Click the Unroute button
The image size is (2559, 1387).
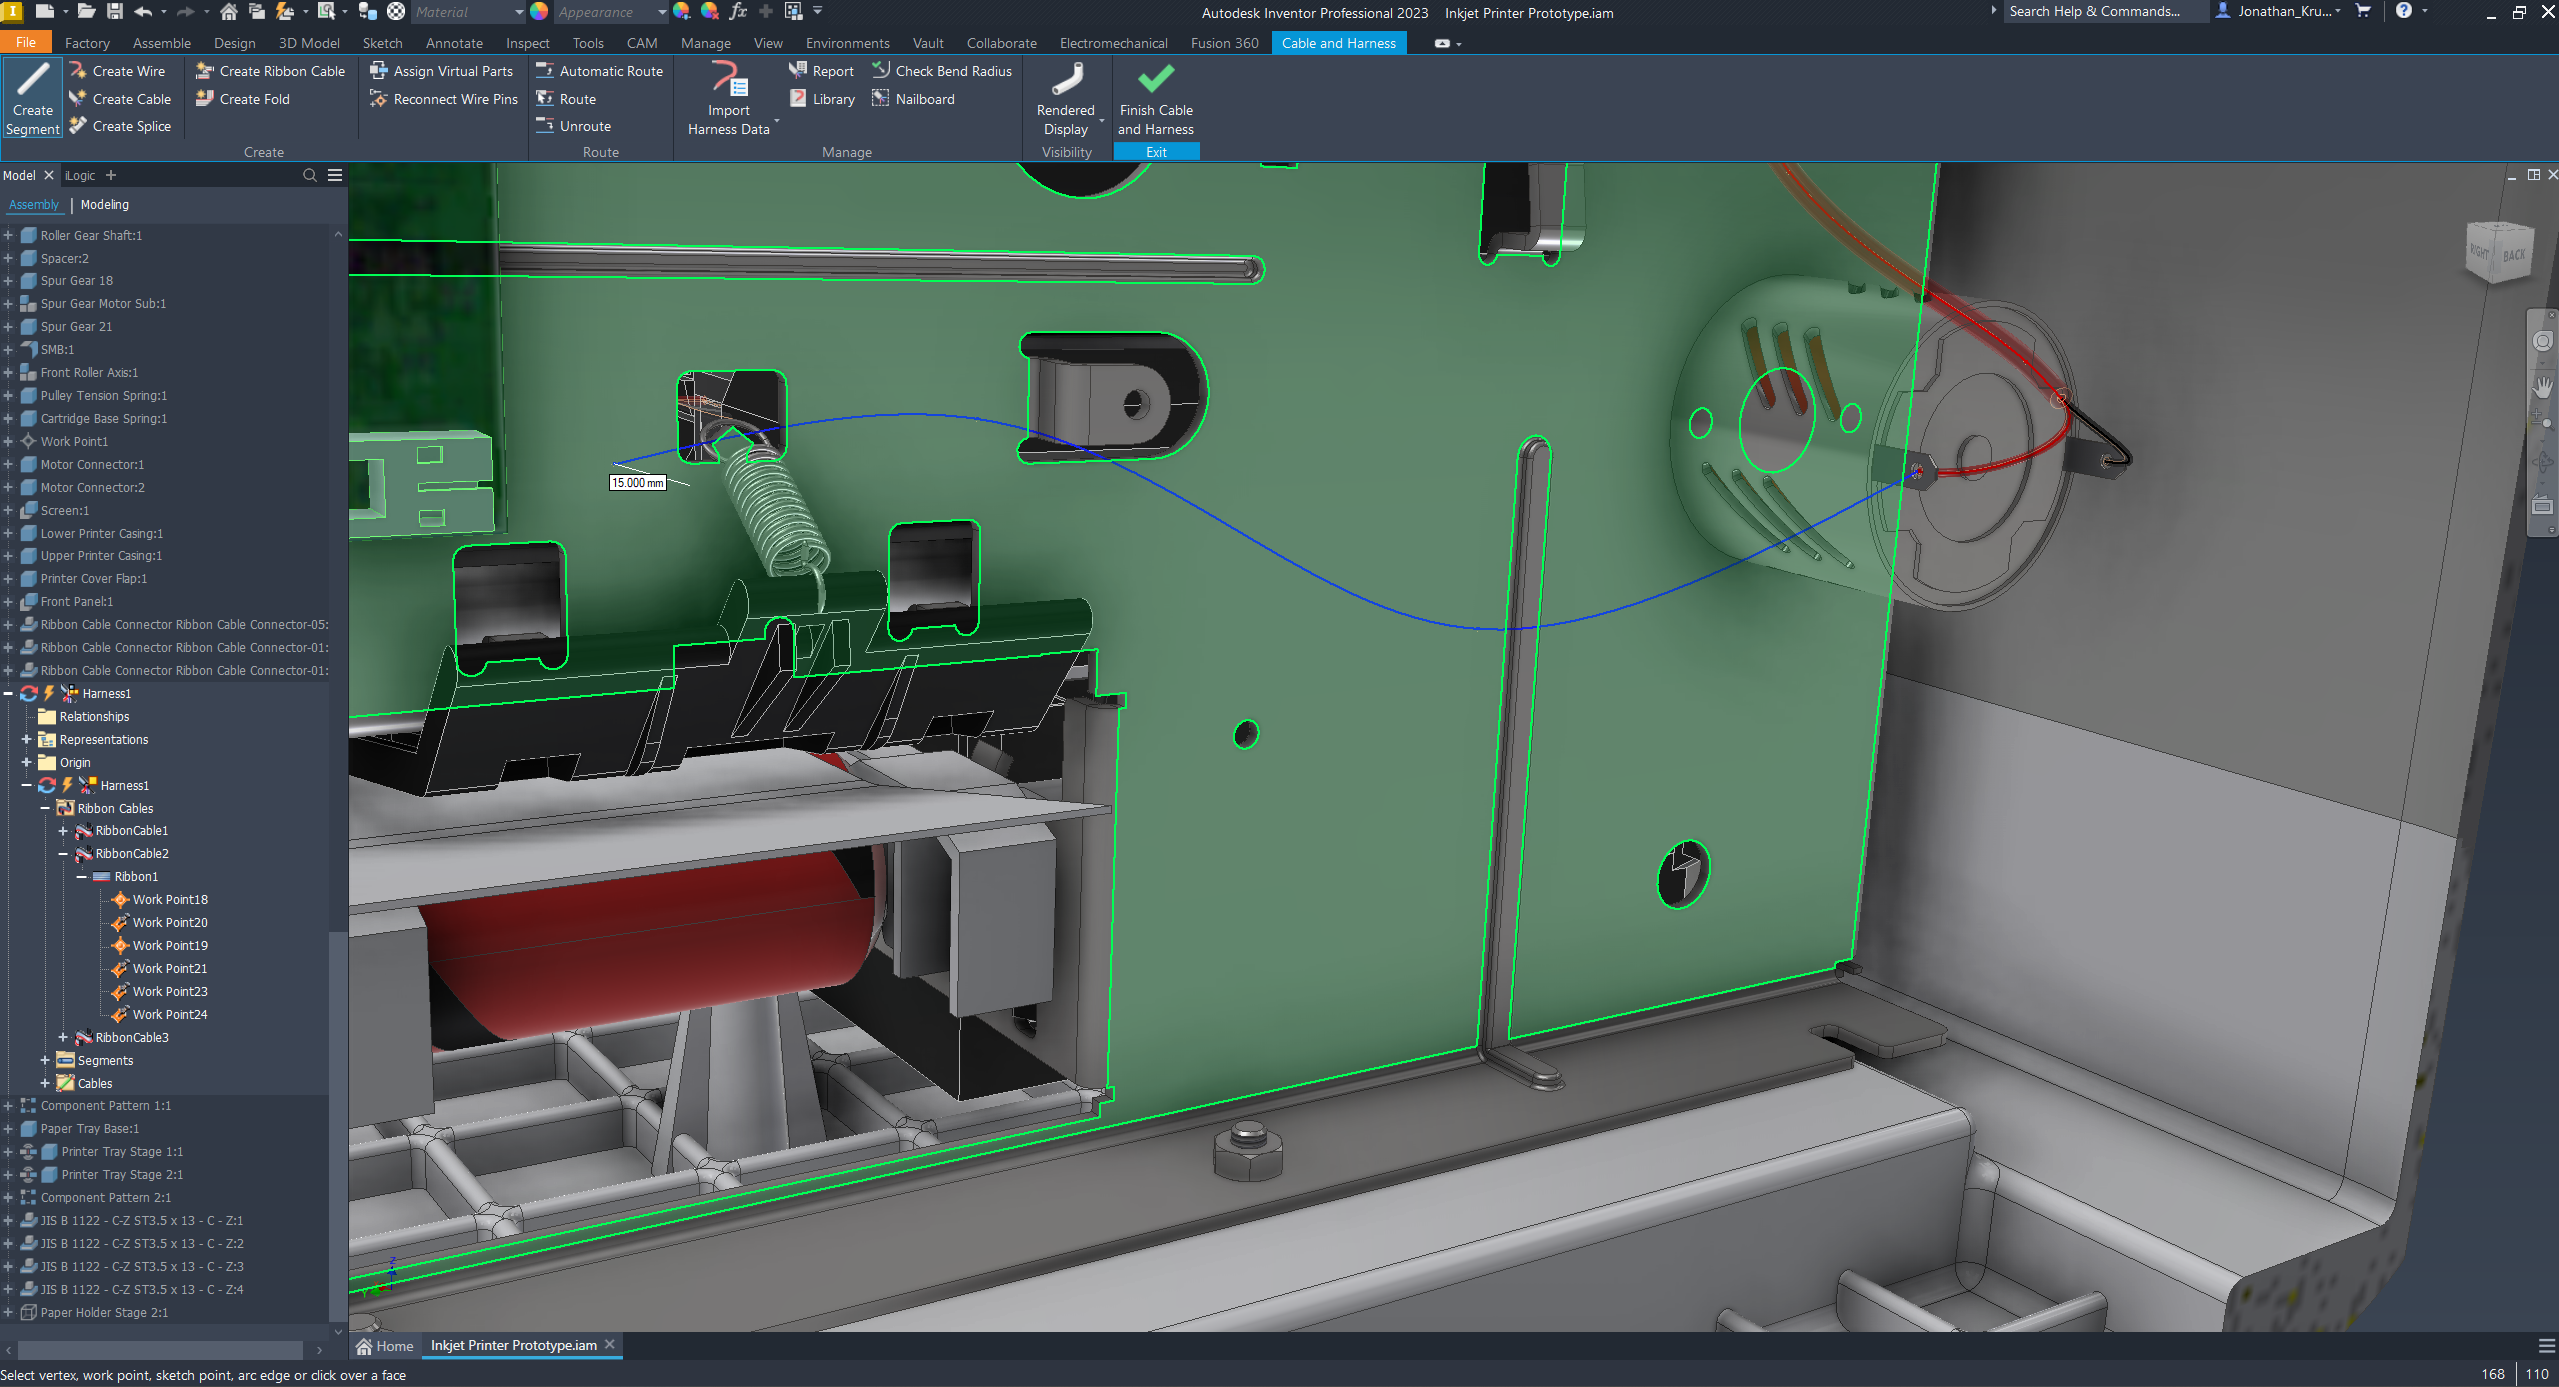click(x=584, y=126)
